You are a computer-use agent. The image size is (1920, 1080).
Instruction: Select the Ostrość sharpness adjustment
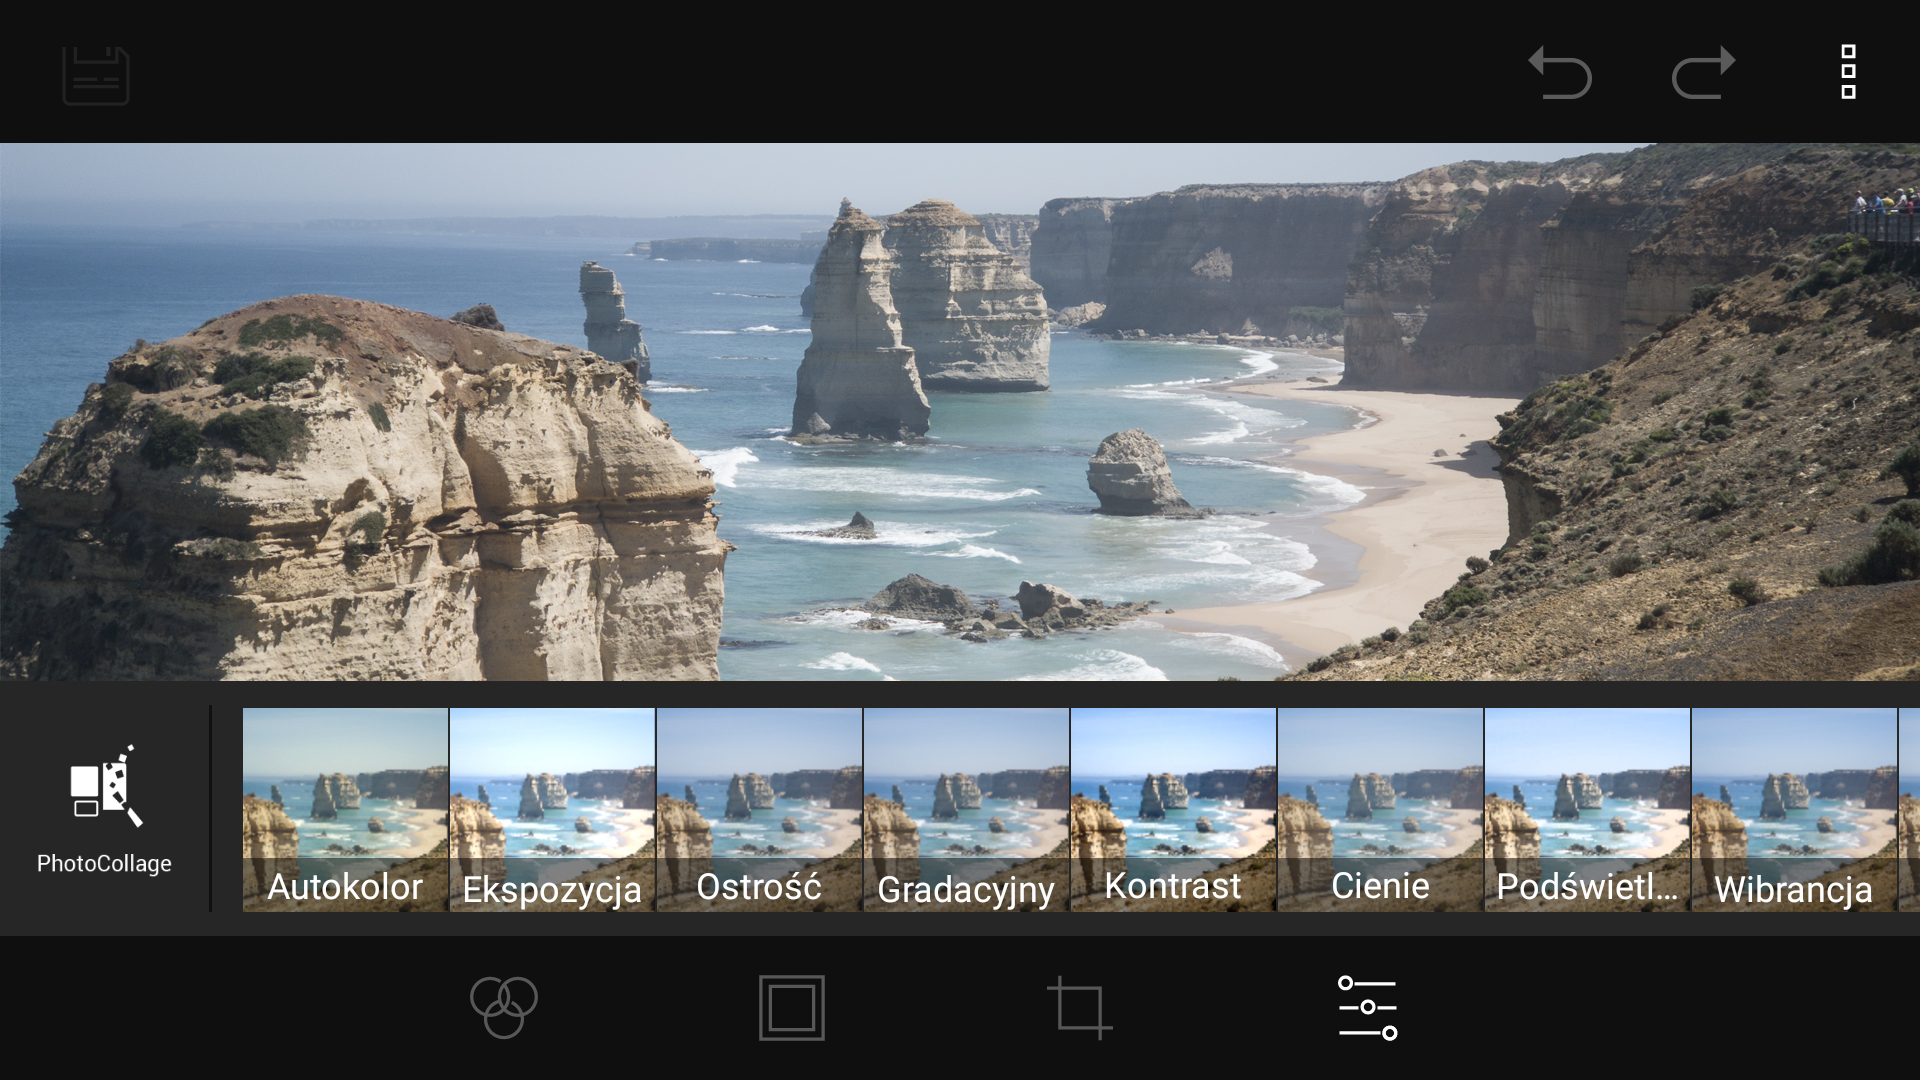click(x=759, y=809)
